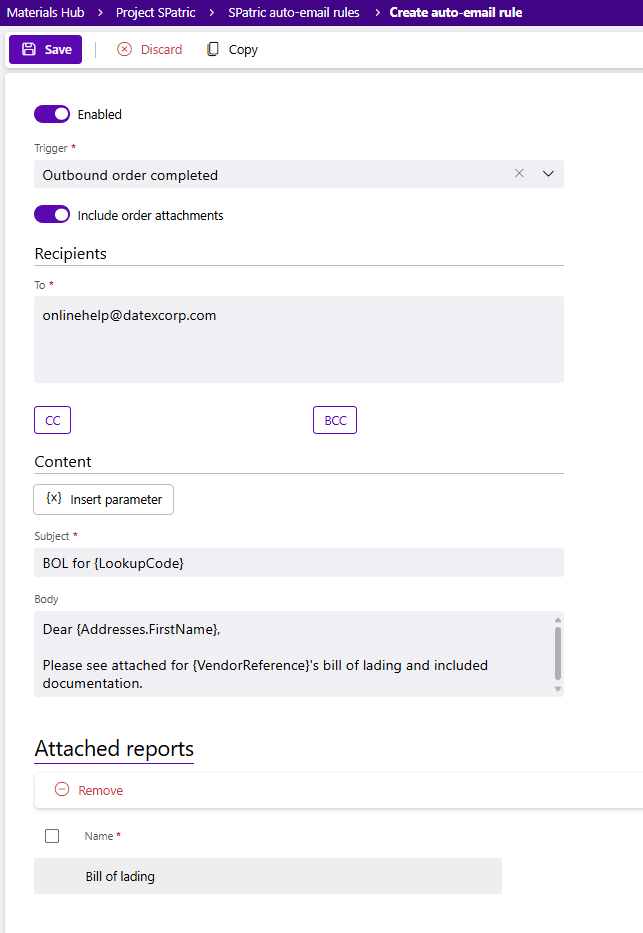Click the Copy document icon
This screenshot has height=933, width=643.
point(213,49)
